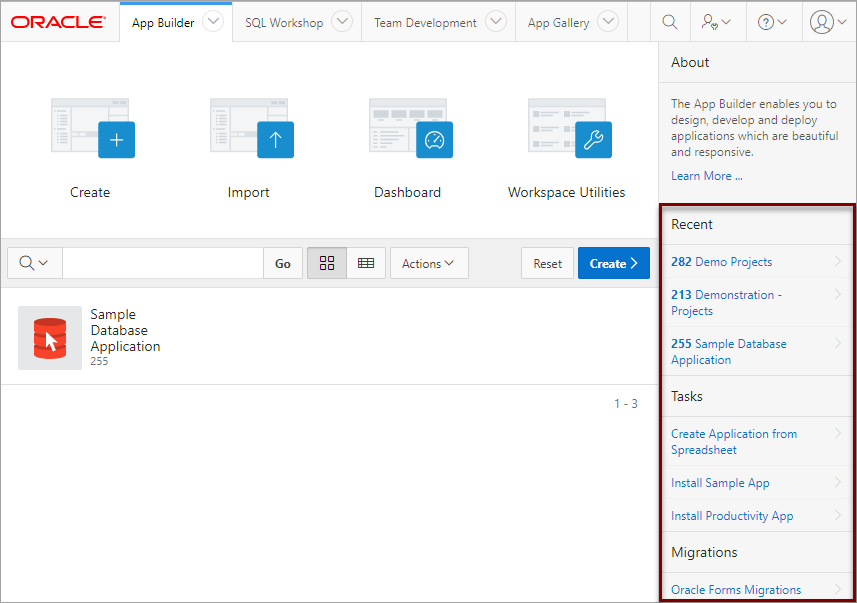Viewport: 857px width, 603px height.
Task: Open recent 282 Demo Projects
Action: coord(721,262)
